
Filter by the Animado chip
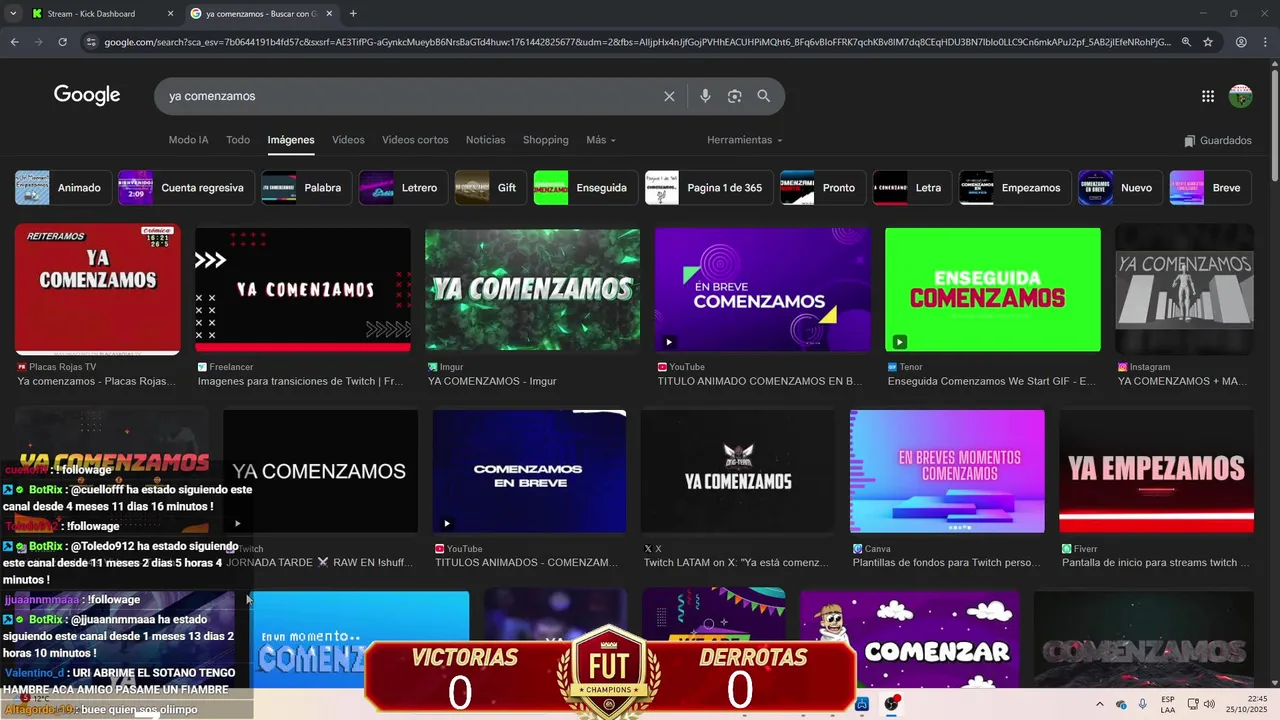(62, 188)
